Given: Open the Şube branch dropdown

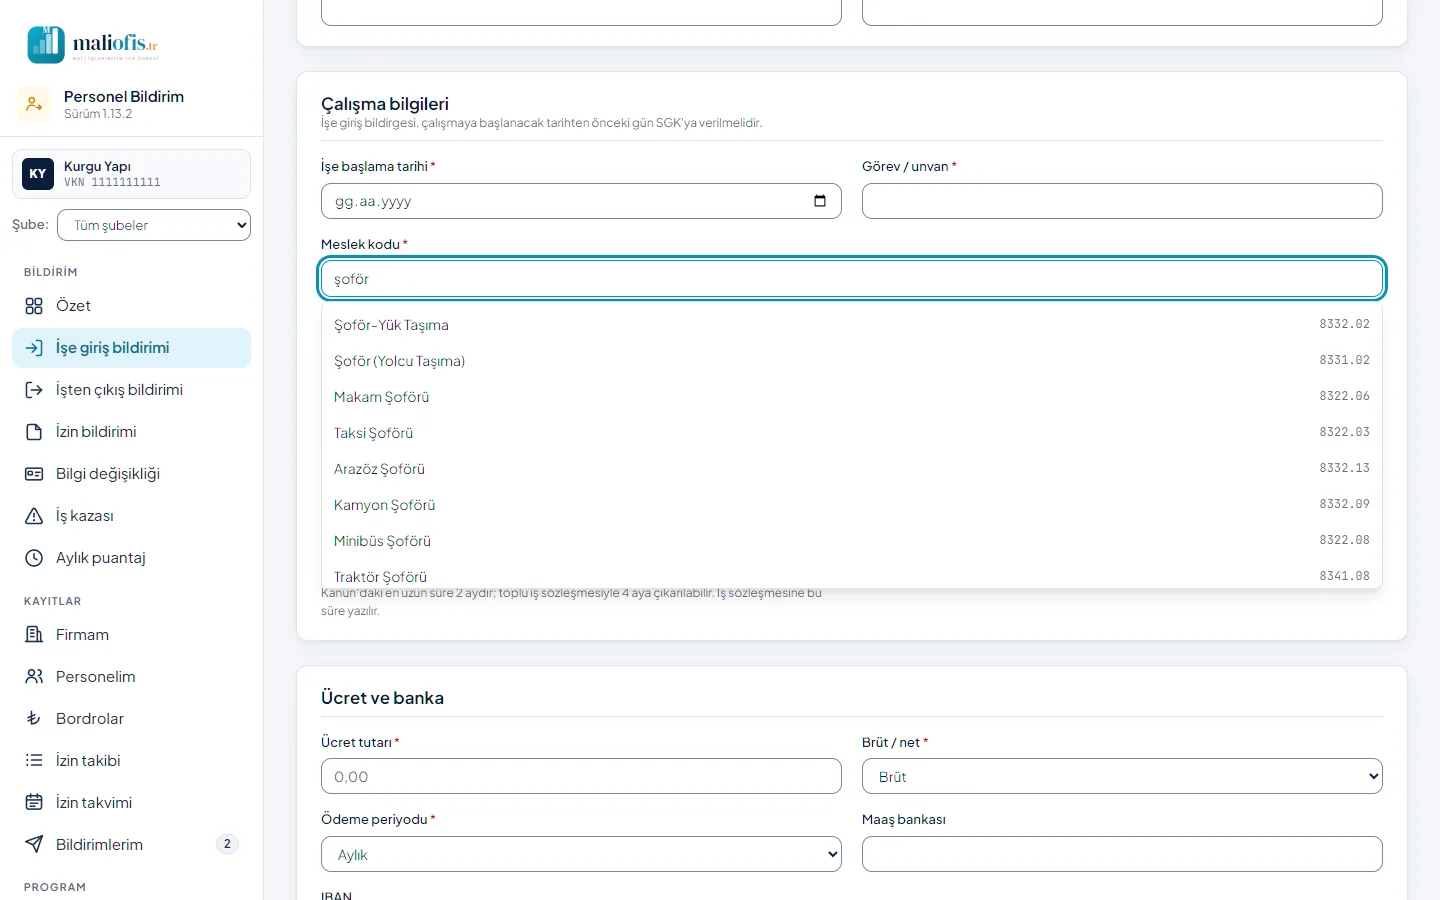Looking at the screenshot, I should click(x=154, y=225).
